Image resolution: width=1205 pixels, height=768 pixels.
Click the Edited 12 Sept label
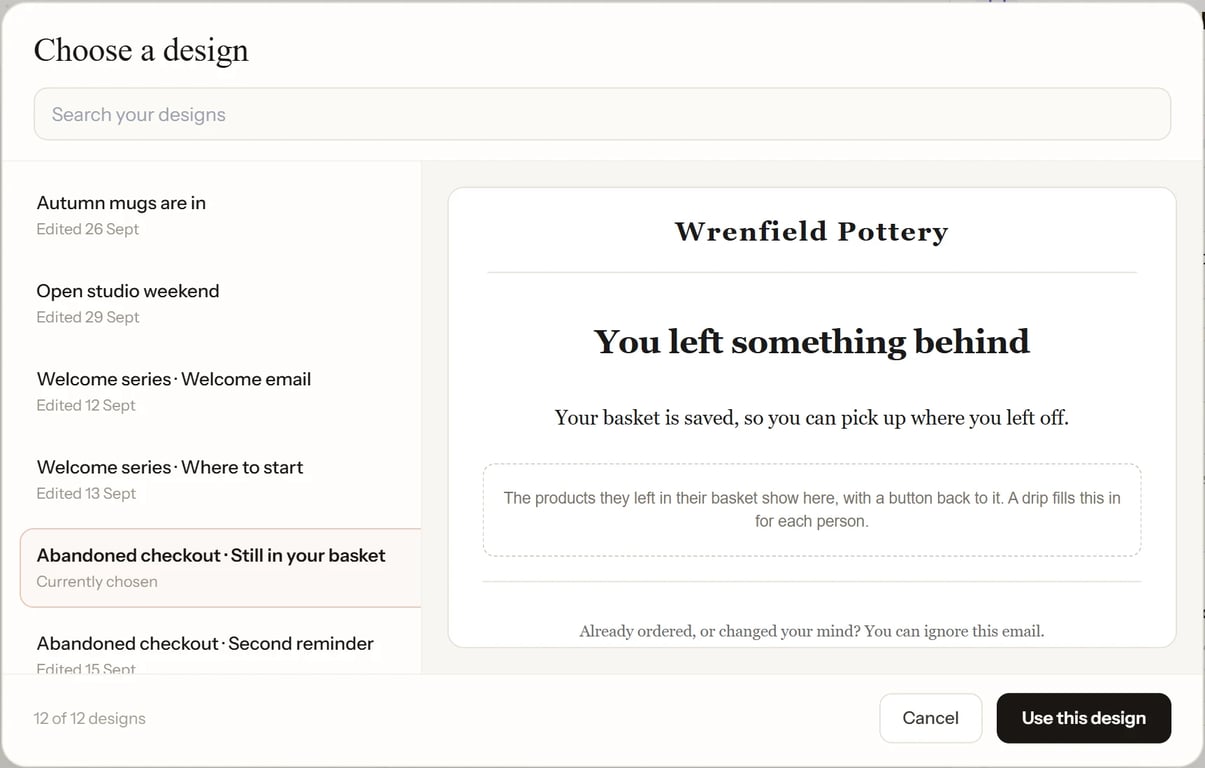(86, 405)
